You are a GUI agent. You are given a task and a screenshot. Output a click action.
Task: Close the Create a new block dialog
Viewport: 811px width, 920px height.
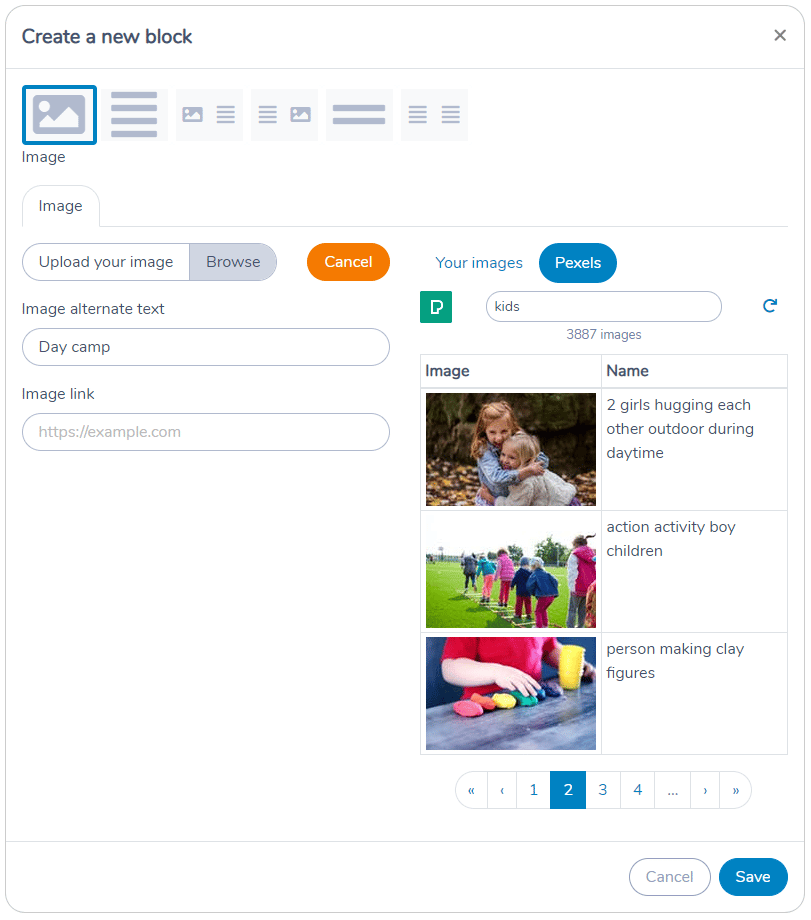point(780,36)
